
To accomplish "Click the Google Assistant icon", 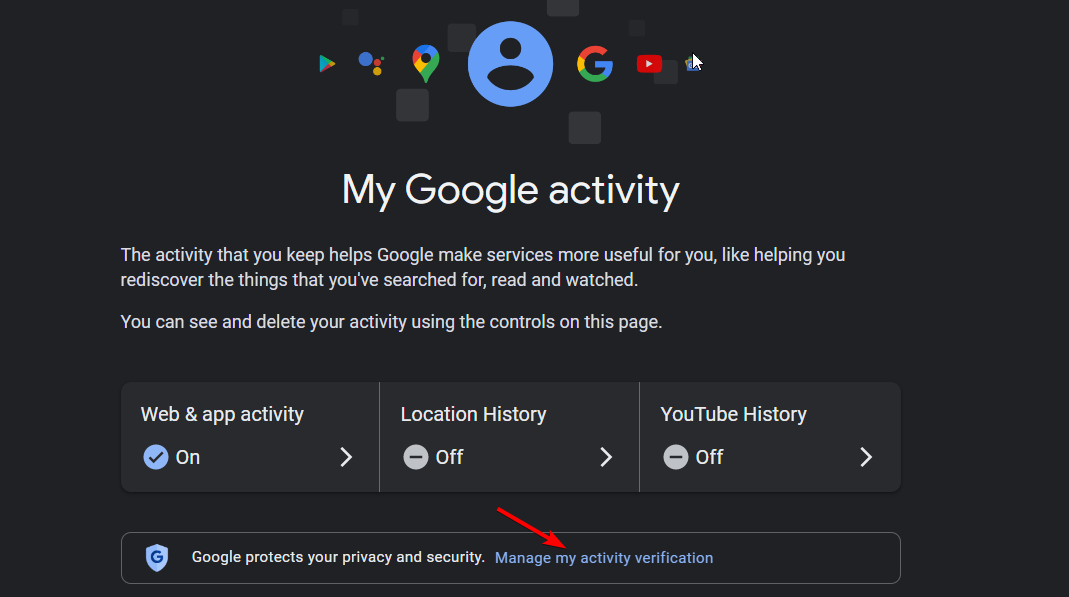I will click(x=371, y=64).
